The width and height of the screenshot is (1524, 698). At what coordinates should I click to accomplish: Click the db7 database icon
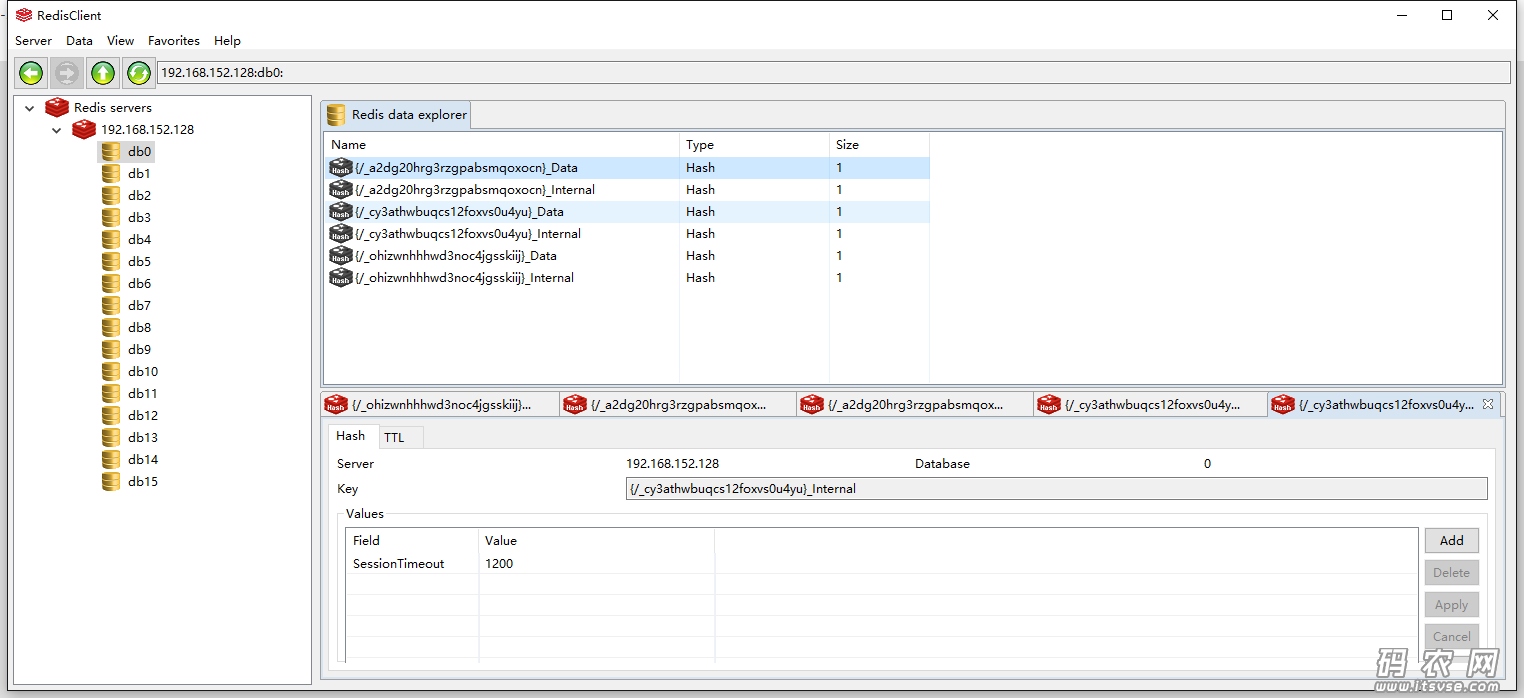pyautogui.click(x=111, y=306)
